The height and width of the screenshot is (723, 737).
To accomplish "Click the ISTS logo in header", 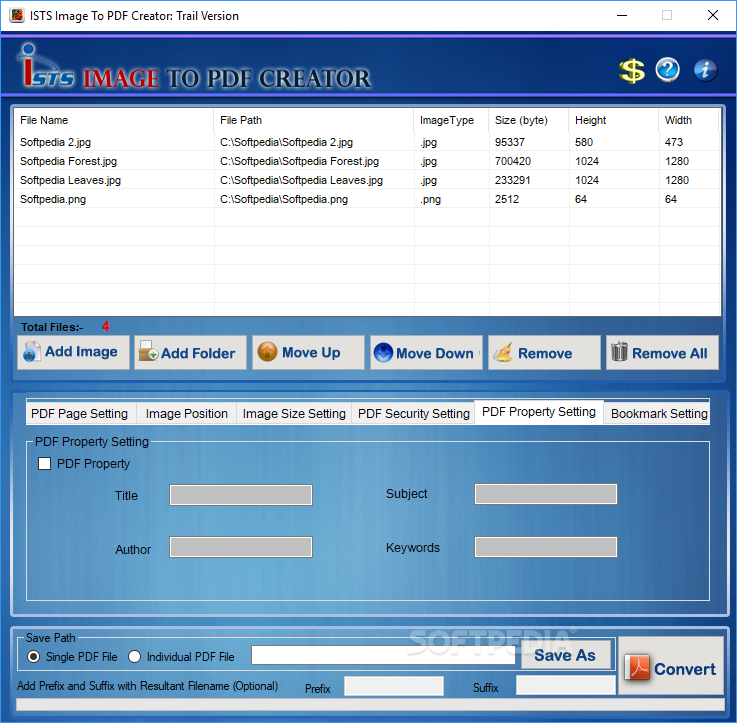I will click(47, 66).
